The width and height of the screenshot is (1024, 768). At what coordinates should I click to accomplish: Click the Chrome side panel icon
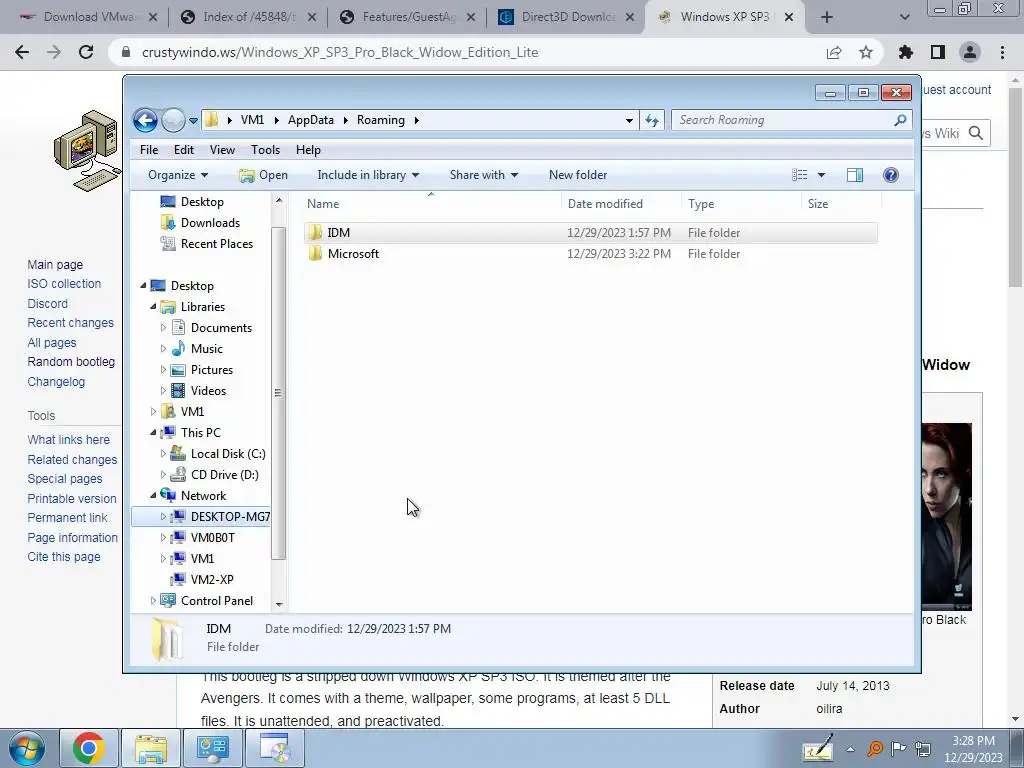click(x=938, y=52)
